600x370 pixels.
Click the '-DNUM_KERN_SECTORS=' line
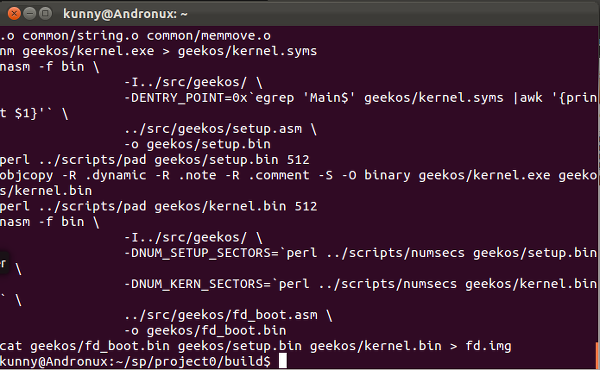360,284
